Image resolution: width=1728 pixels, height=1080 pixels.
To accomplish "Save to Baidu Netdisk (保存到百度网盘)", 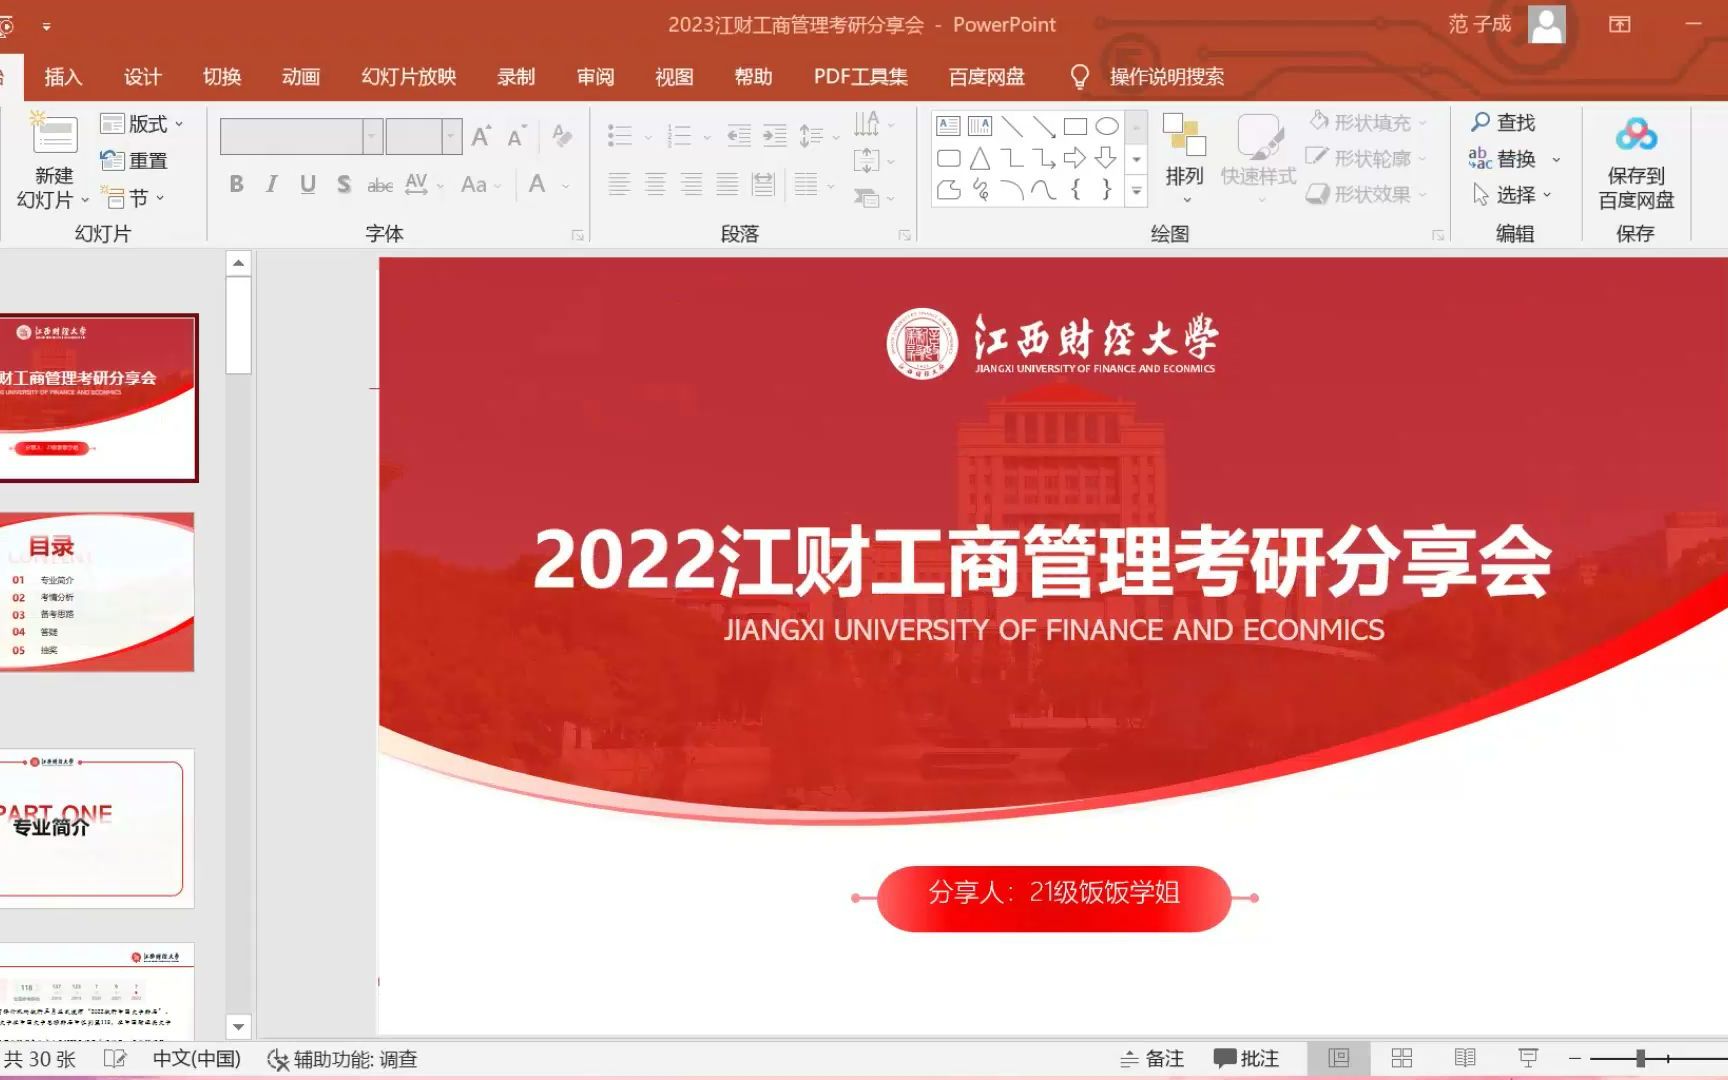I will coord(1636,163).
